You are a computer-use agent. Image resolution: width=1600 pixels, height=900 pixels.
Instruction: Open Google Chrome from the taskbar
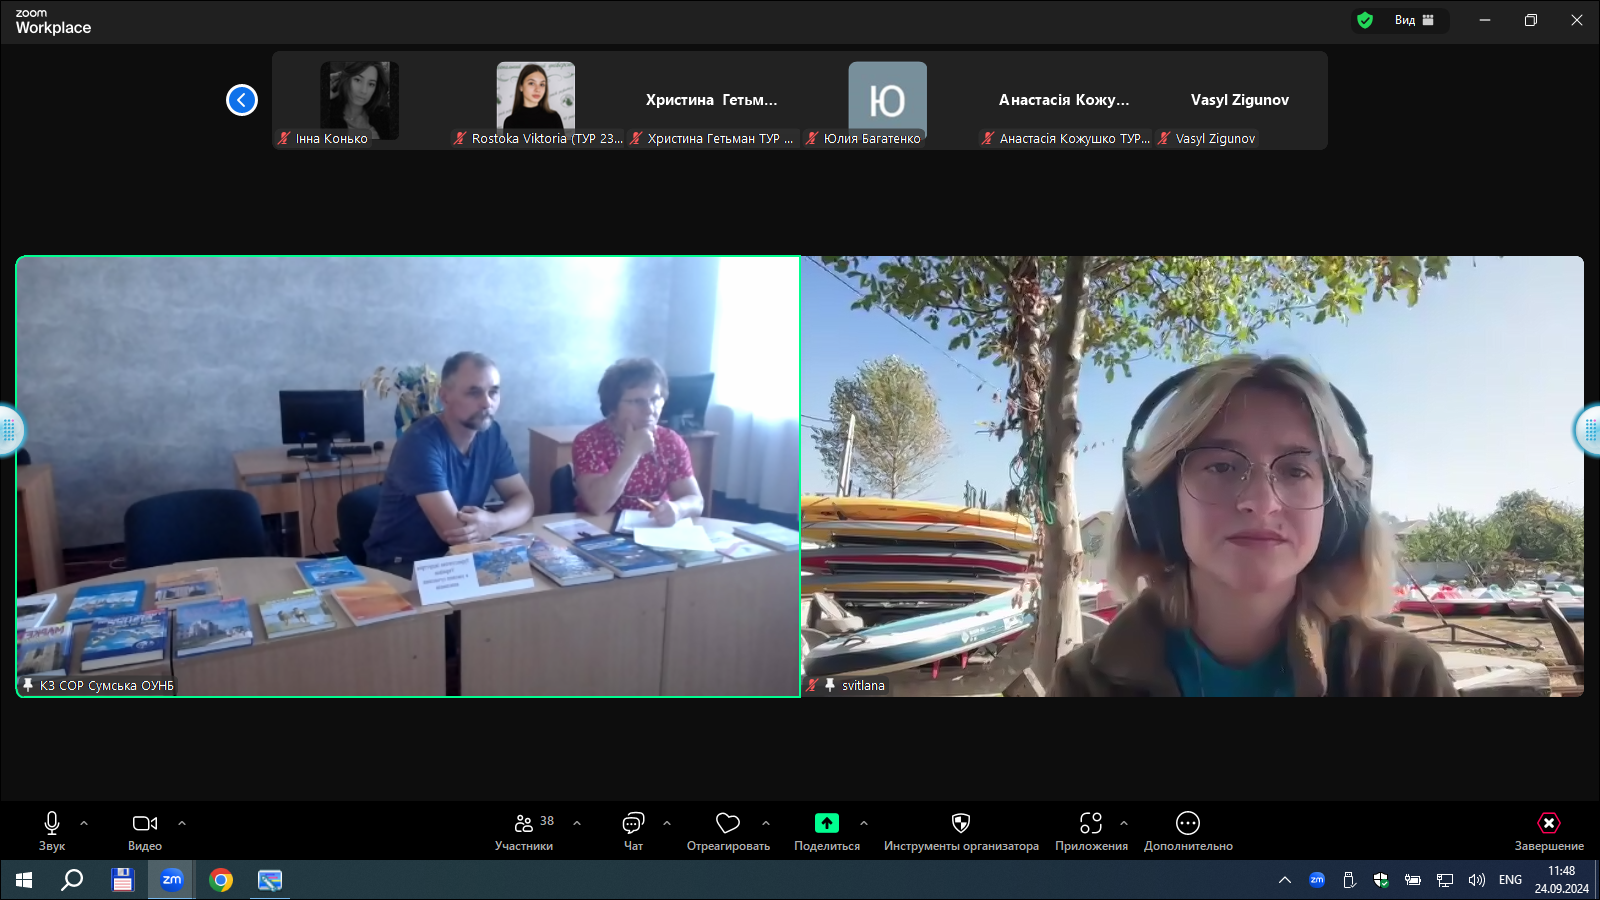tap(221, 880)
